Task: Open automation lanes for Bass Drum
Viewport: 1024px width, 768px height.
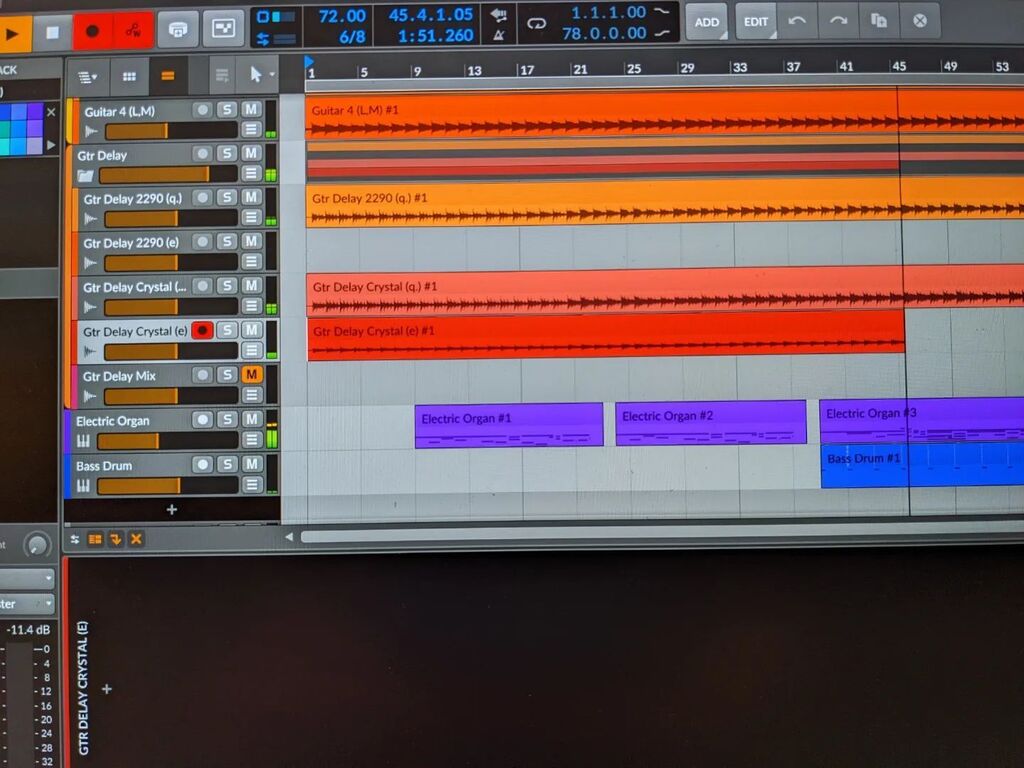Action: click(x=251, y=485)
